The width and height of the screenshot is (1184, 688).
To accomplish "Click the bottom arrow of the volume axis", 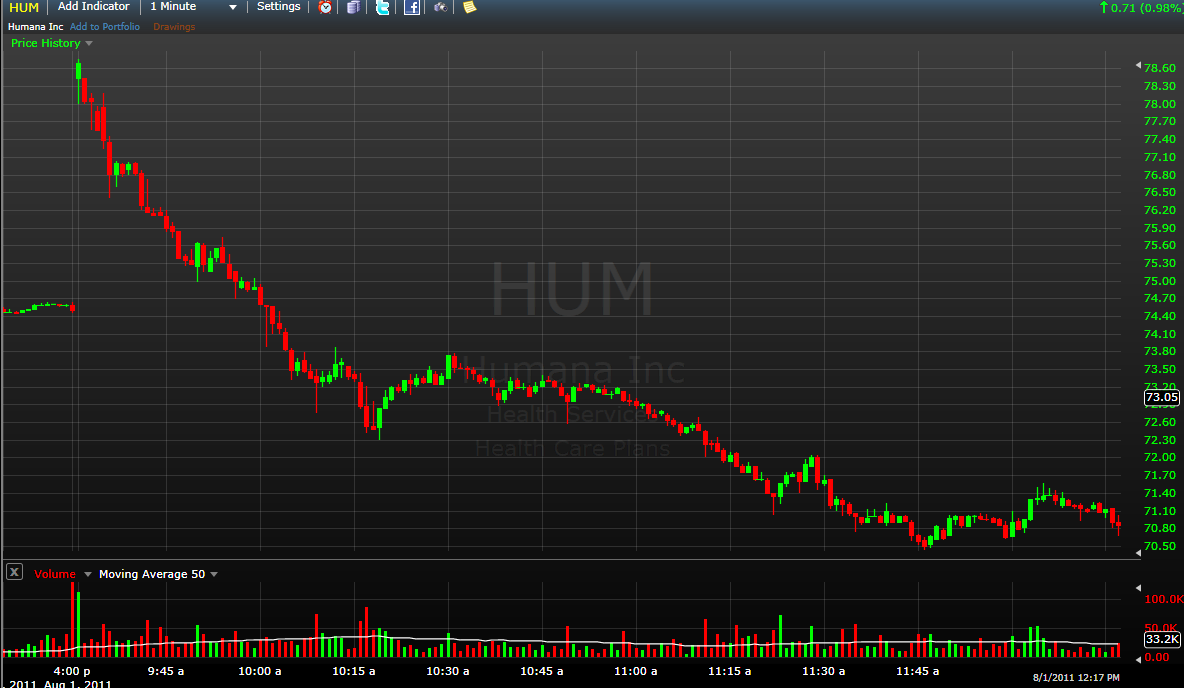I will tap(1138, 659).
